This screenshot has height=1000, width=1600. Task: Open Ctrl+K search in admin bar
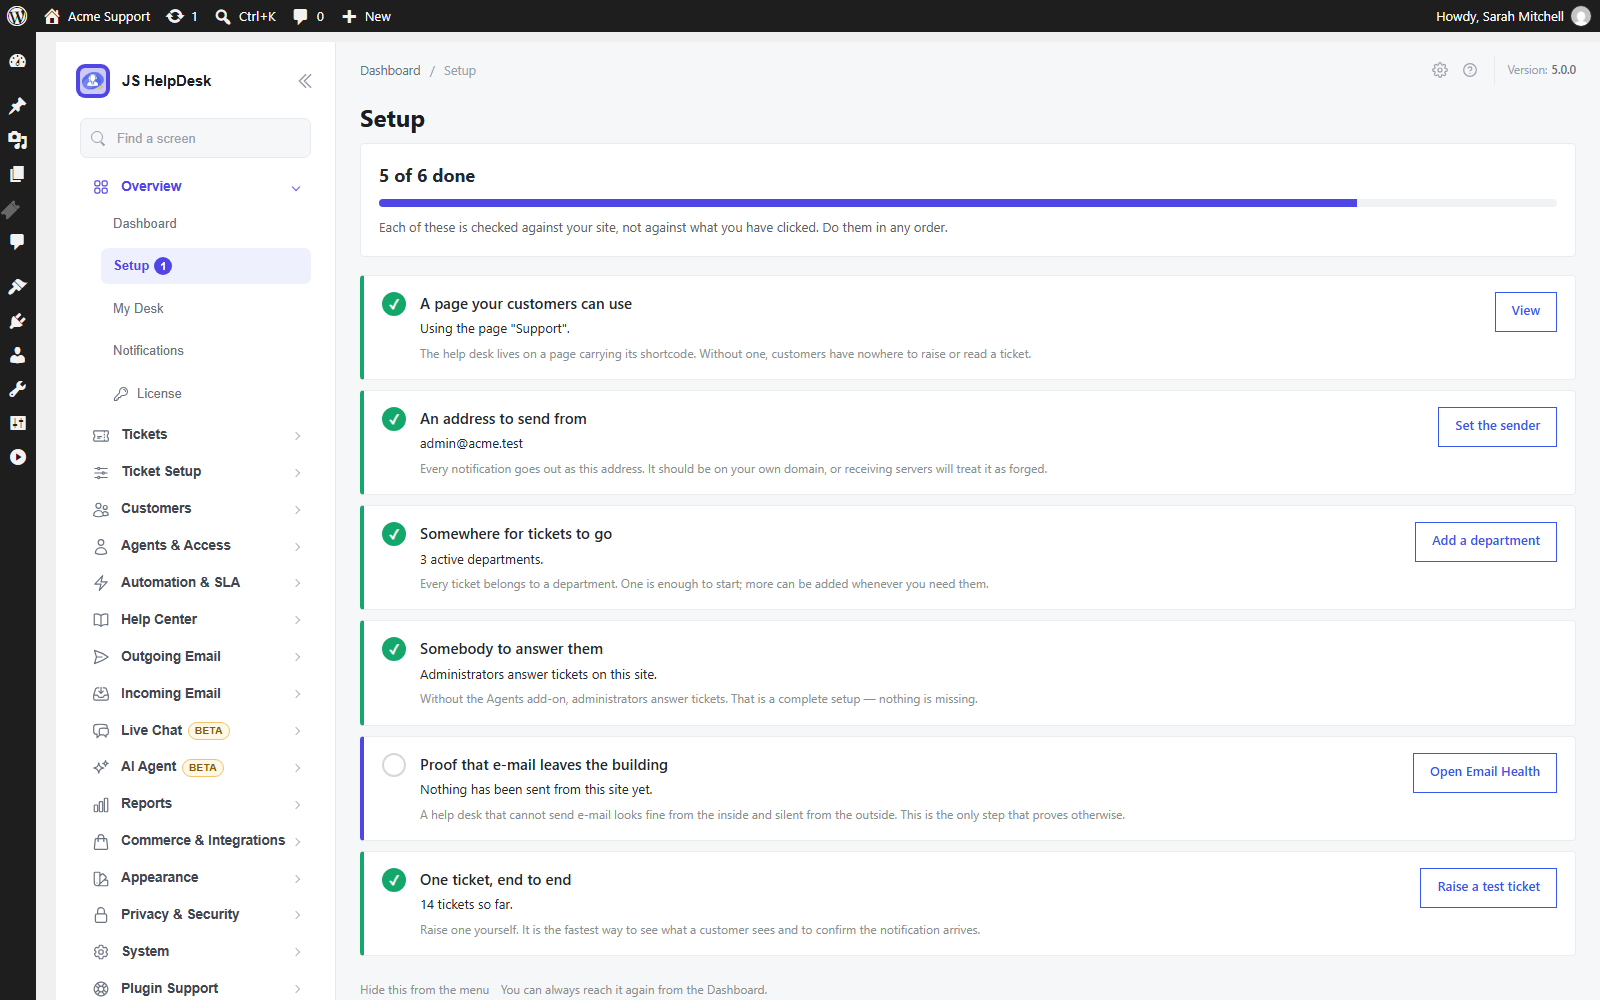(x=245, y=16)
